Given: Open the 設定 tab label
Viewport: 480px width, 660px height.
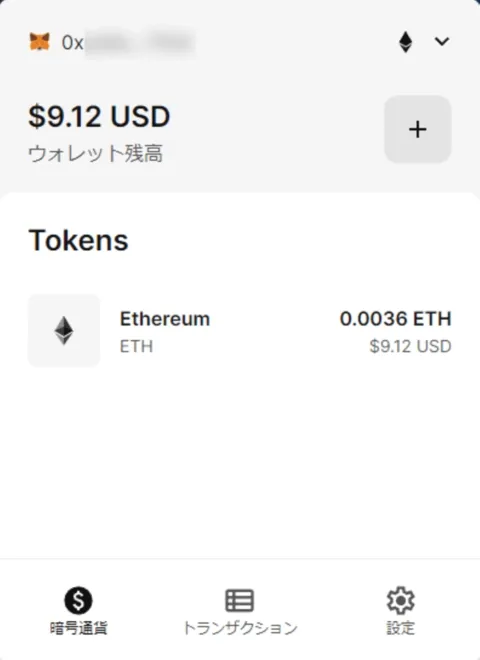Looking at the screenshot, I should click(x=401, y=628).
